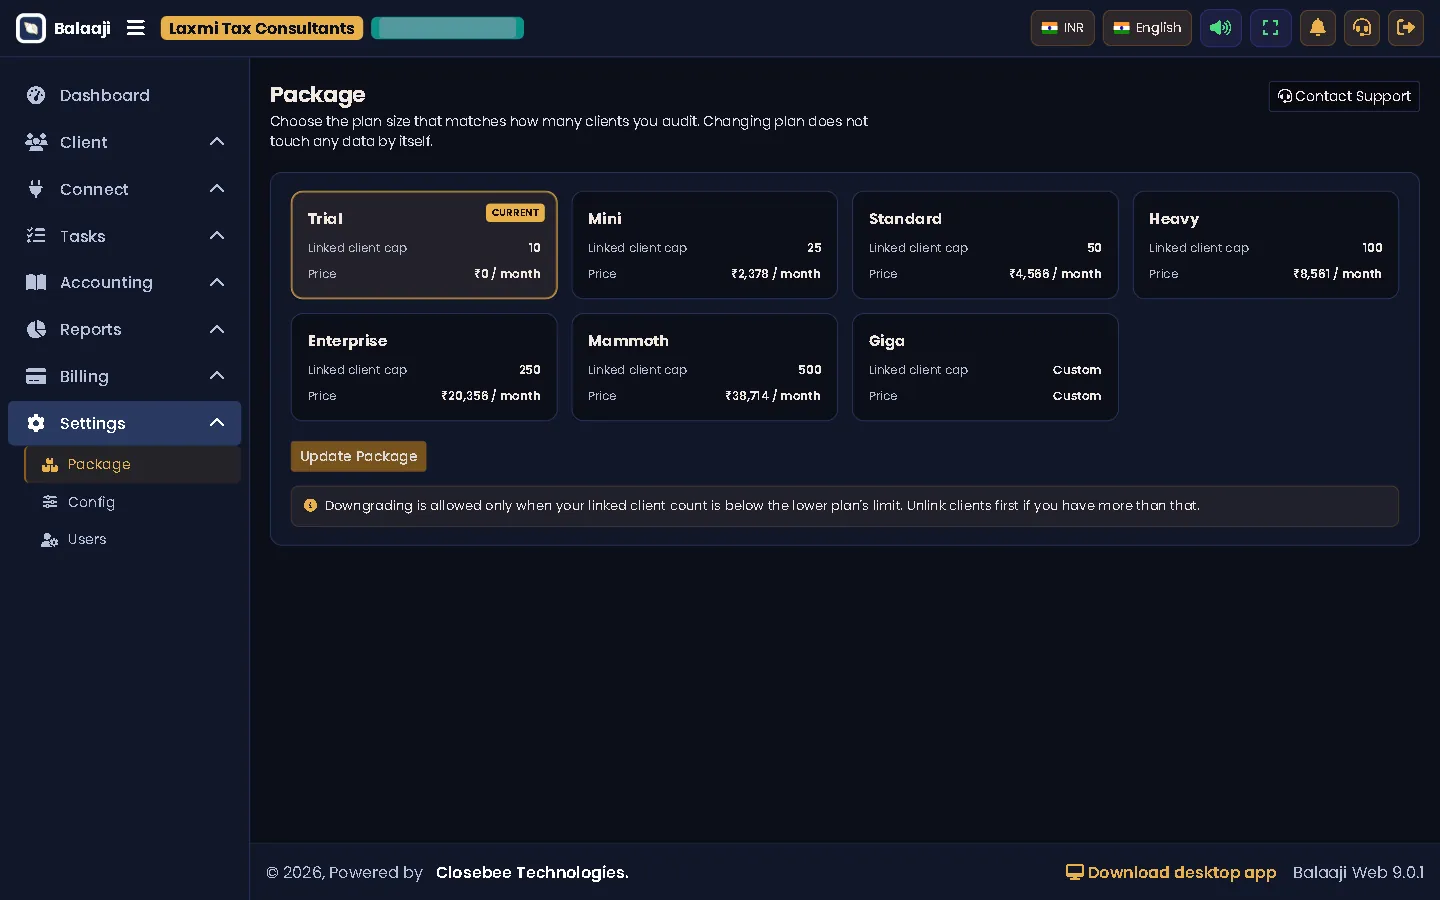1440x900 pixels.
Task: Expand the Client sidebar section
Action: tap(125, 142)
